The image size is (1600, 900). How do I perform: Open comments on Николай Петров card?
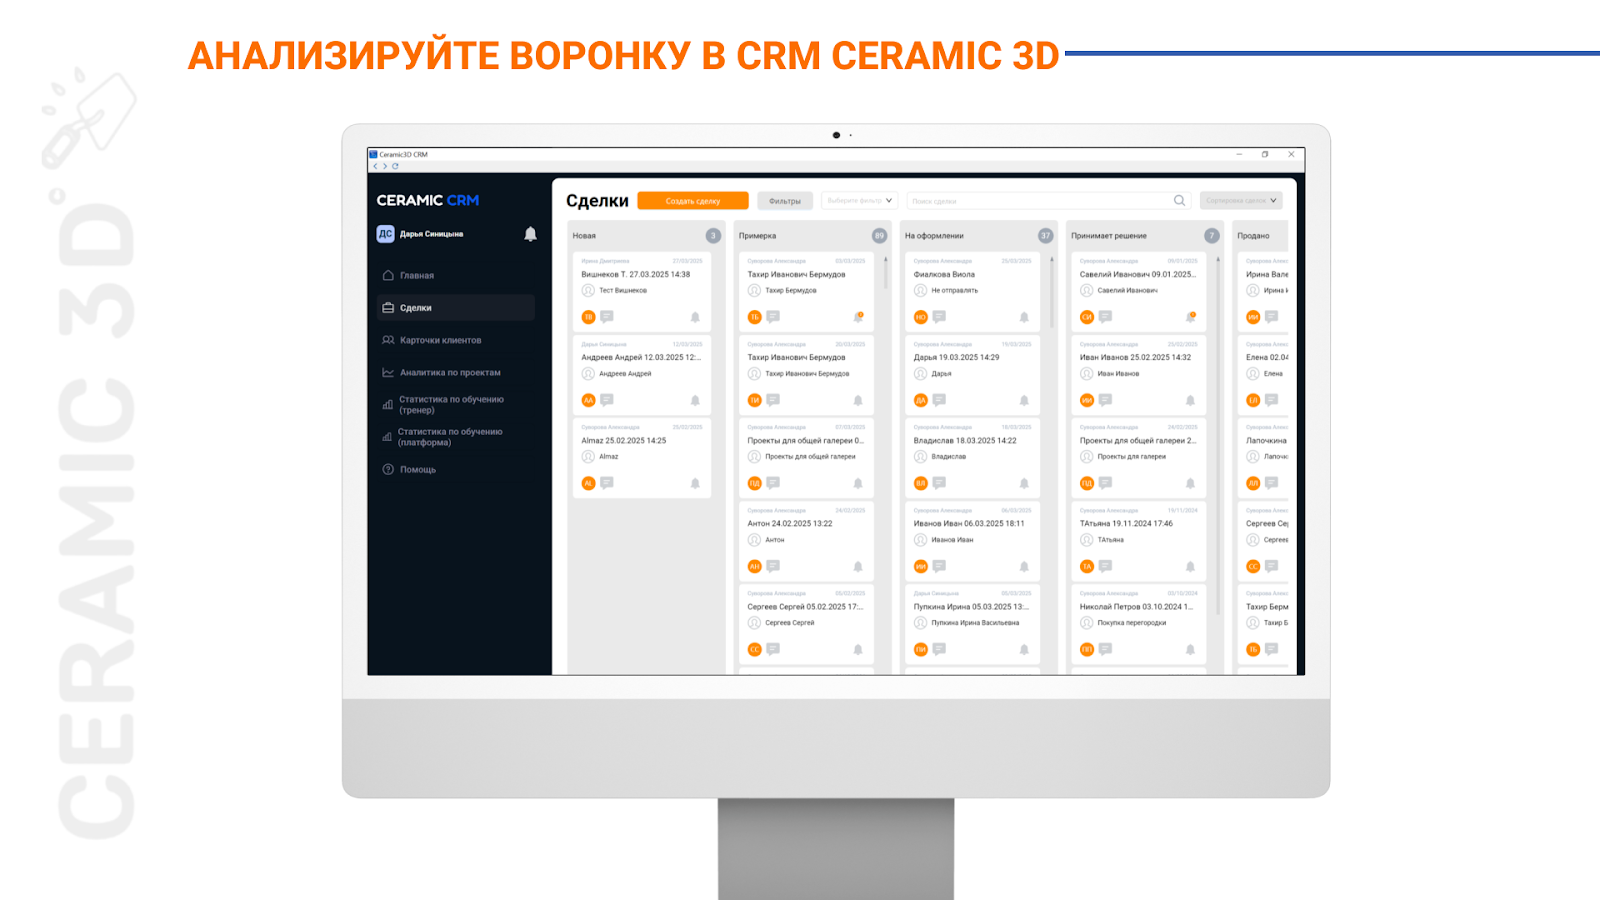(1105, 649)
